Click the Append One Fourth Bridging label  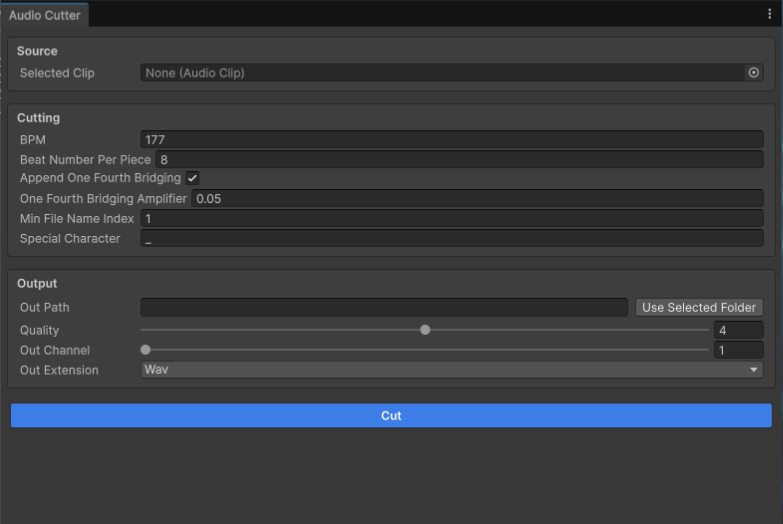(100, 178)
